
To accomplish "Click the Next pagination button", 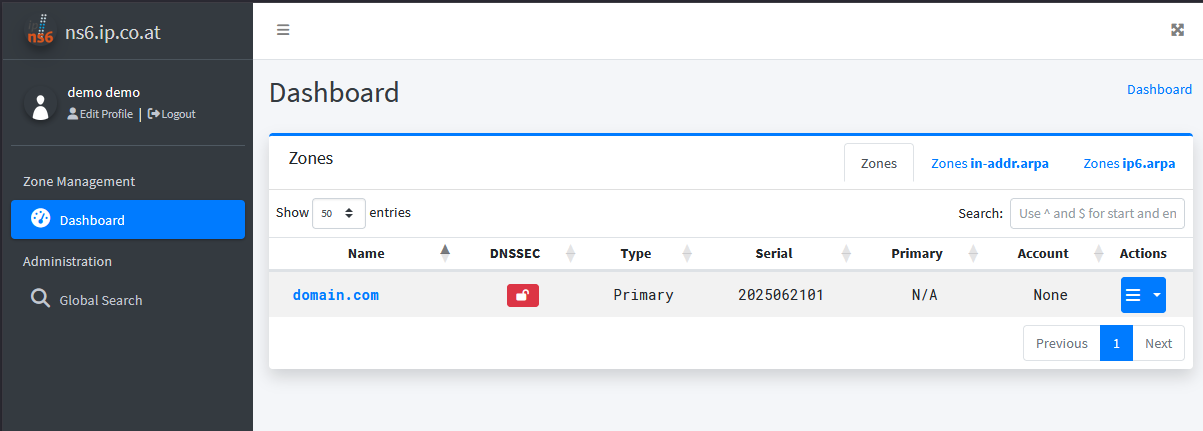I will pyautogui.click(x=1158, y=343).
